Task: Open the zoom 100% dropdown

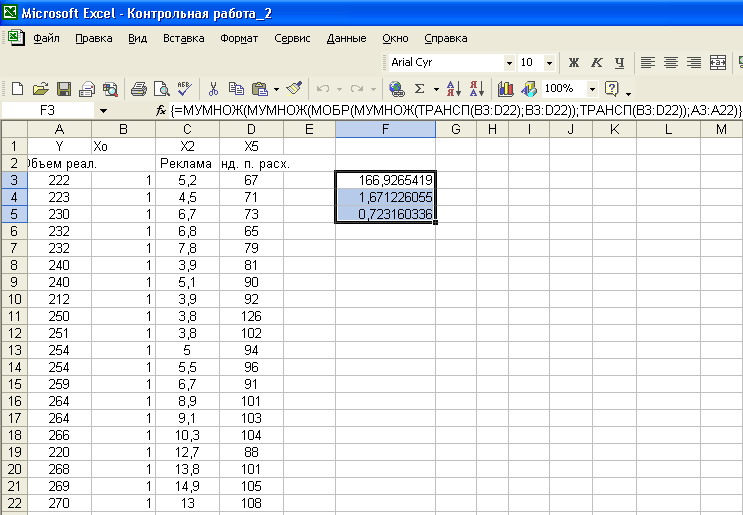Action: pos(592,89)
